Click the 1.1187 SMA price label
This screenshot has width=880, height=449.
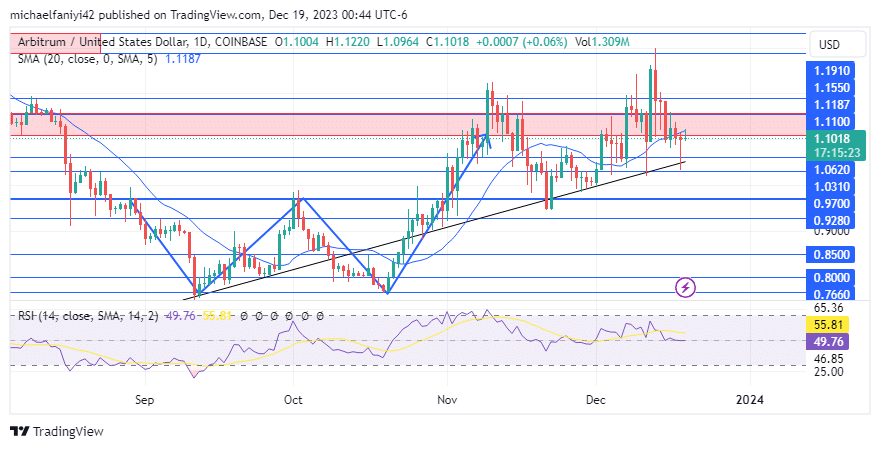pos(831,105)
